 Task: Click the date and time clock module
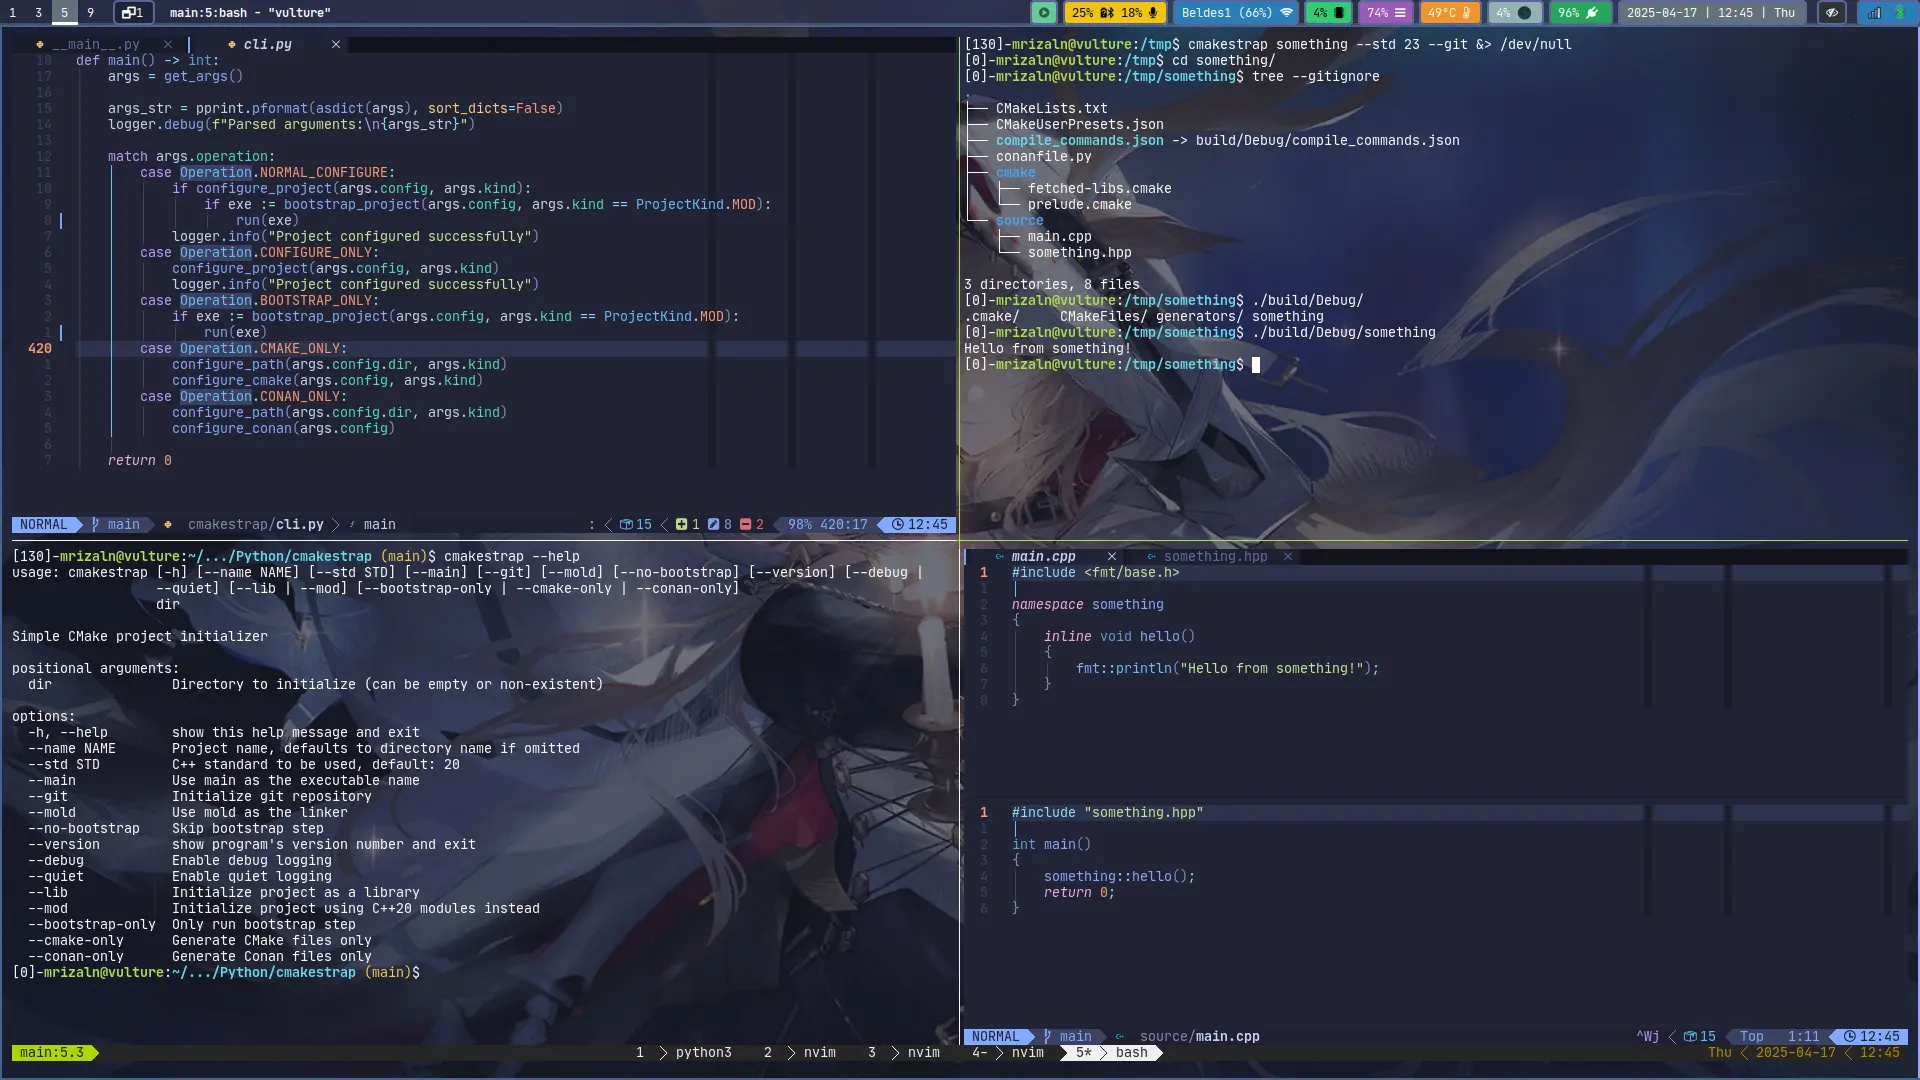click(1710, 13)
